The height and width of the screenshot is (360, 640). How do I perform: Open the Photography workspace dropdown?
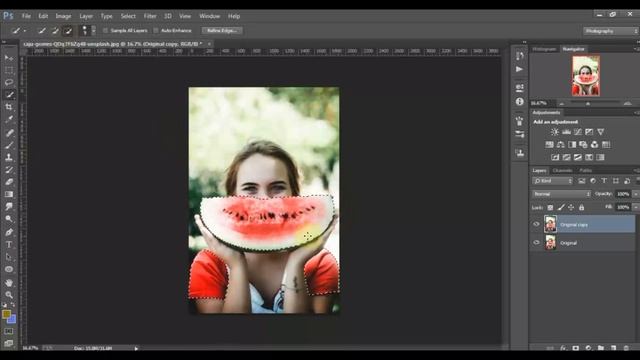click(611, 31)
